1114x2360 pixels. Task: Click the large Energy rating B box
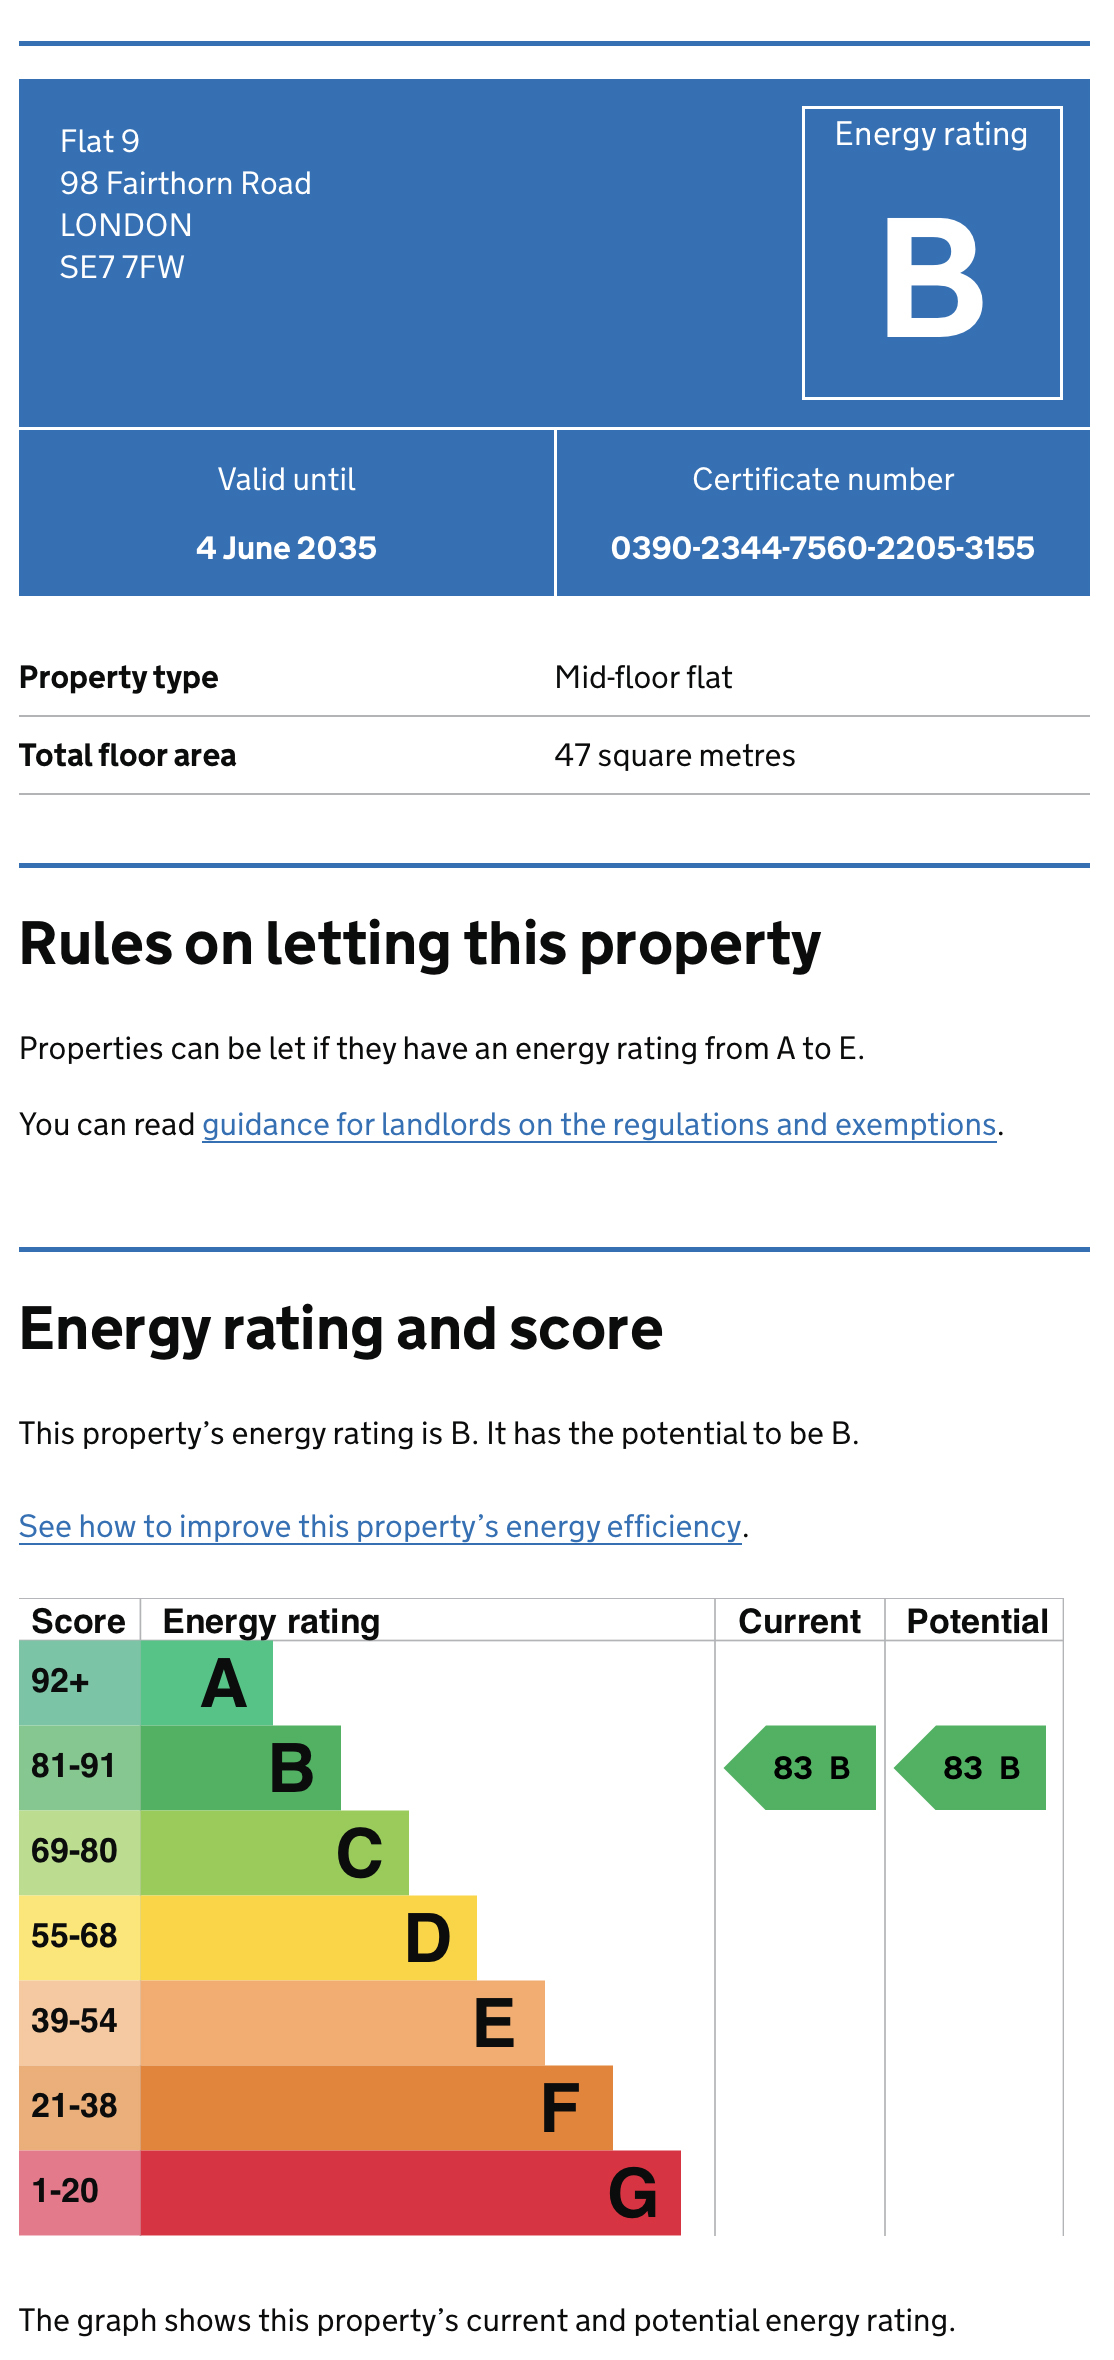(x=932, y=253)
